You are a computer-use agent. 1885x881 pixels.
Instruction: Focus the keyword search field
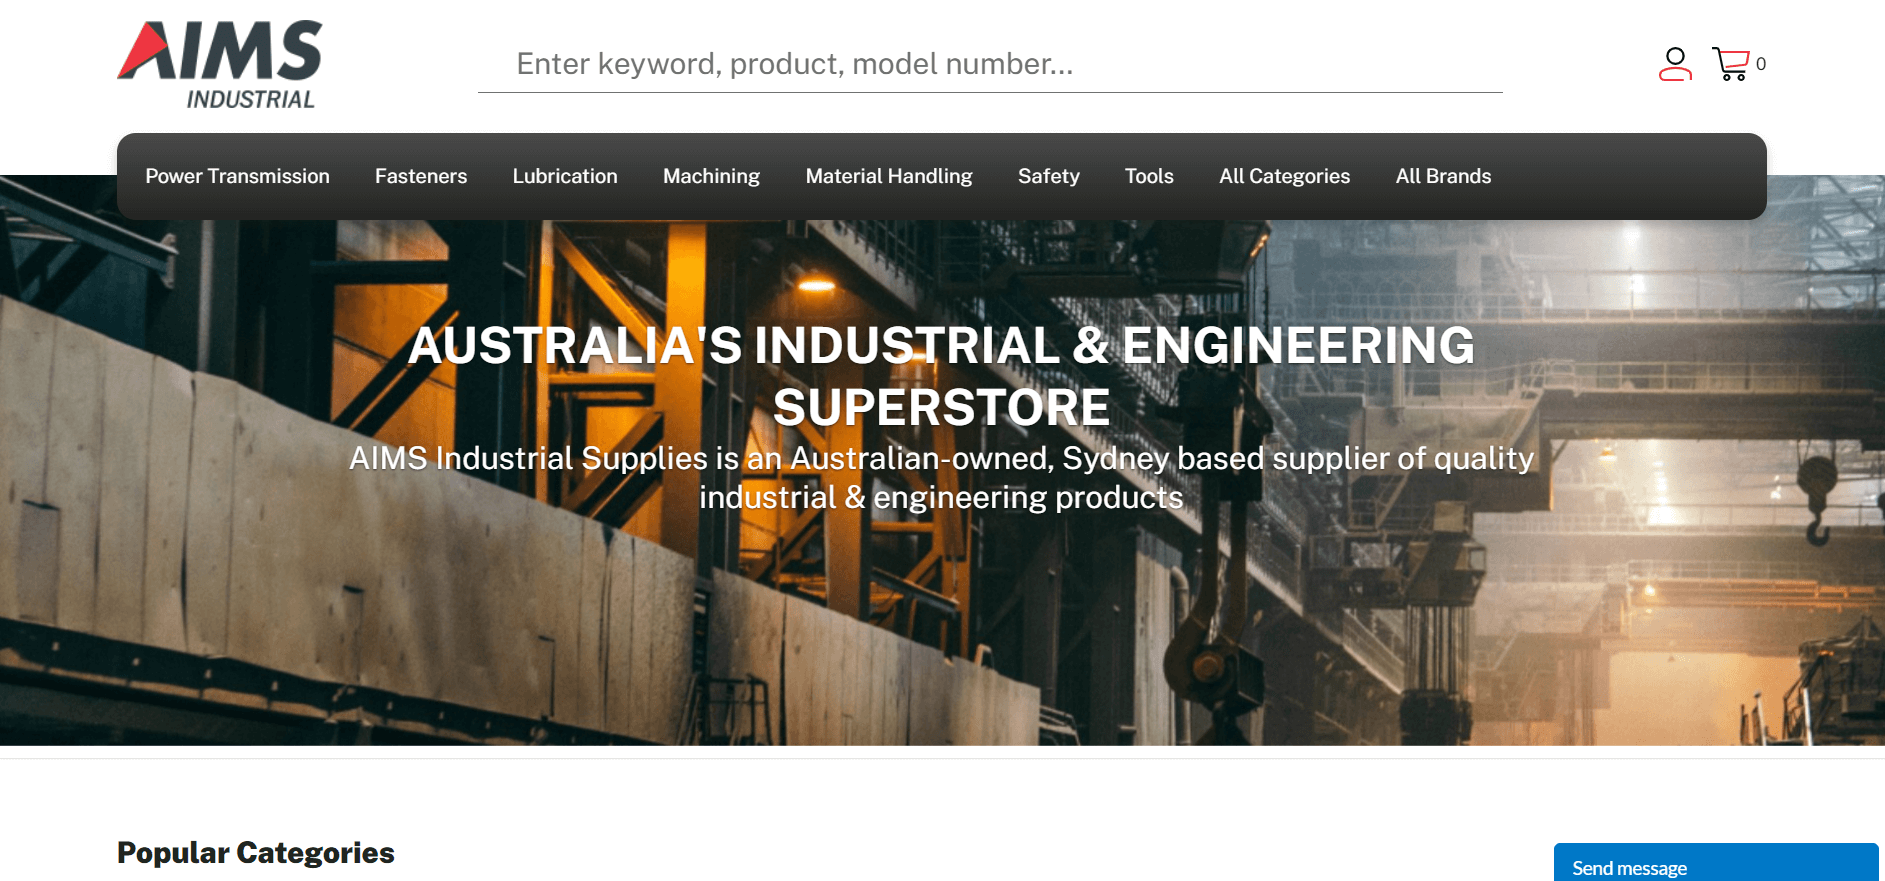click(990, 64)
